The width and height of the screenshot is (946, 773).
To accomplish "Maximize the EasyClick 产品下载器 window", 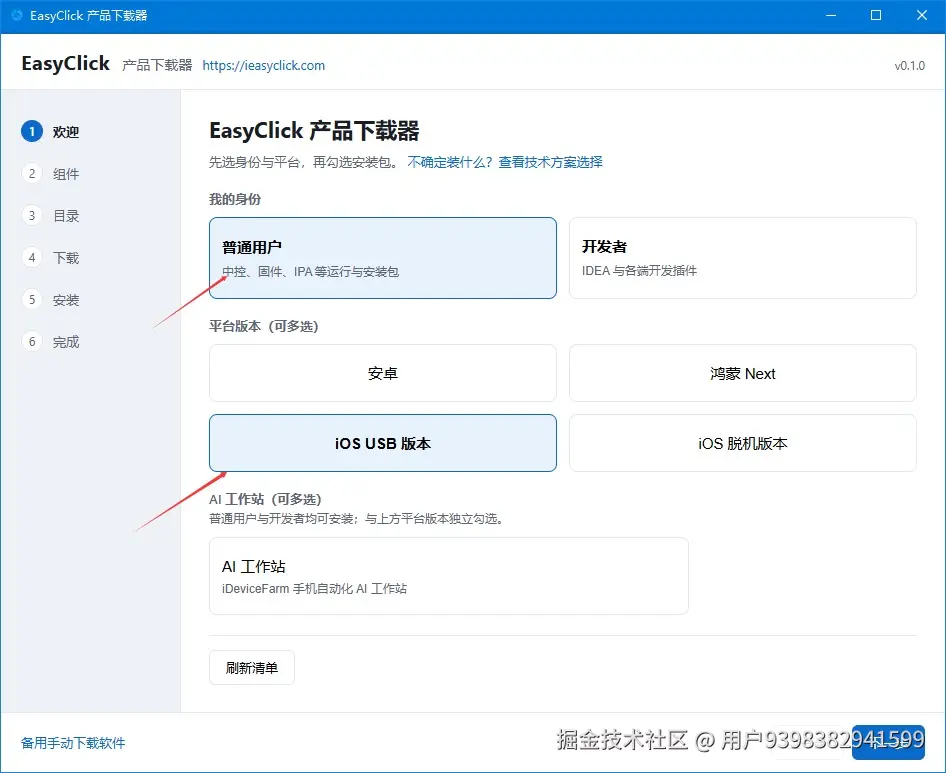I will click(x=876, y=15).
